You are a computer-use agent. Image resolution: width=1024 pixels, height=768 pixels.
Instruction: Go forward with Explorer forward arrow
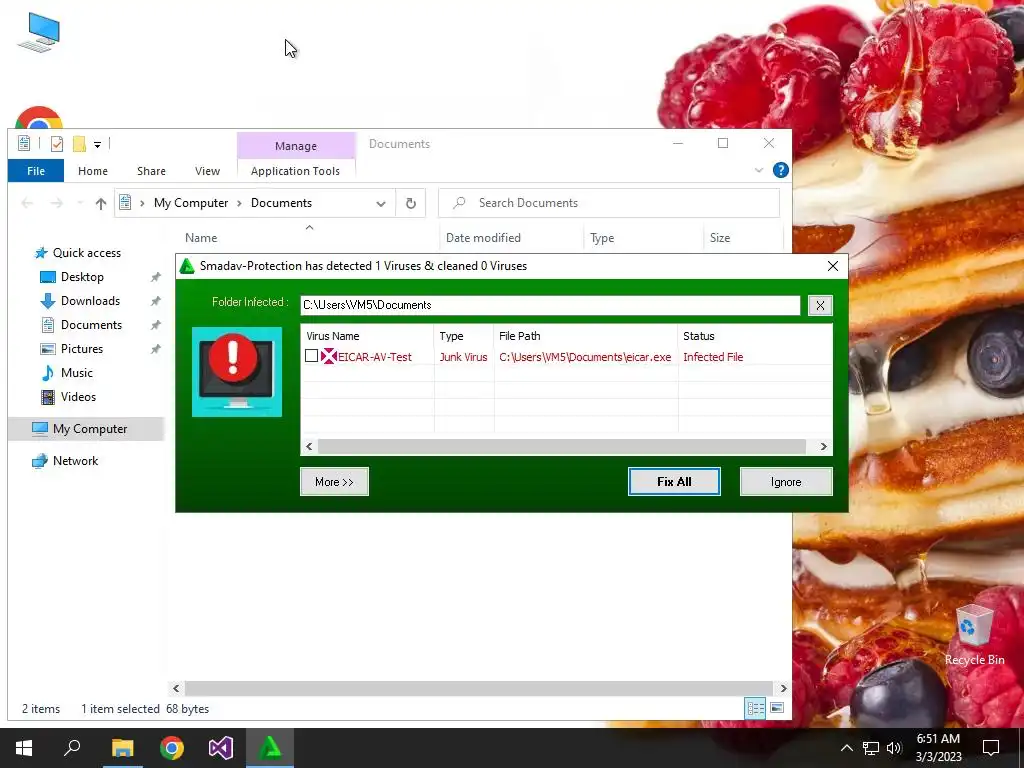coord(57,203)
